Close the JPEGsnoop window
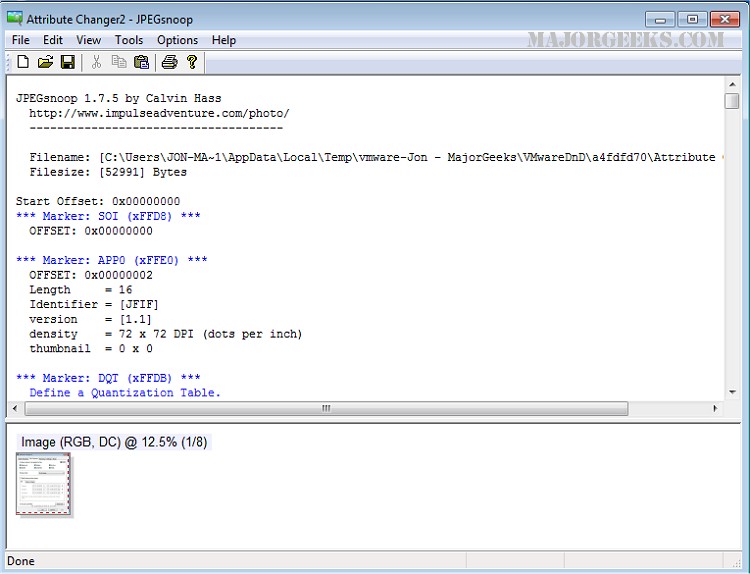 pos(725,20)
